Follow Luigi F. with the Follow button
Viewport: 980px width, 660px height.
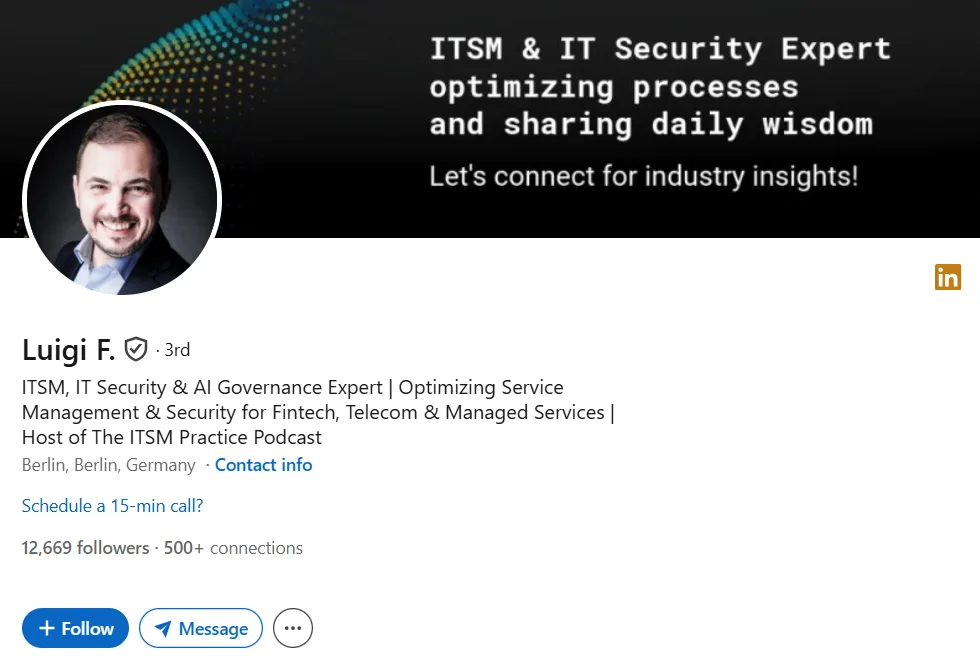coord(75,628)
